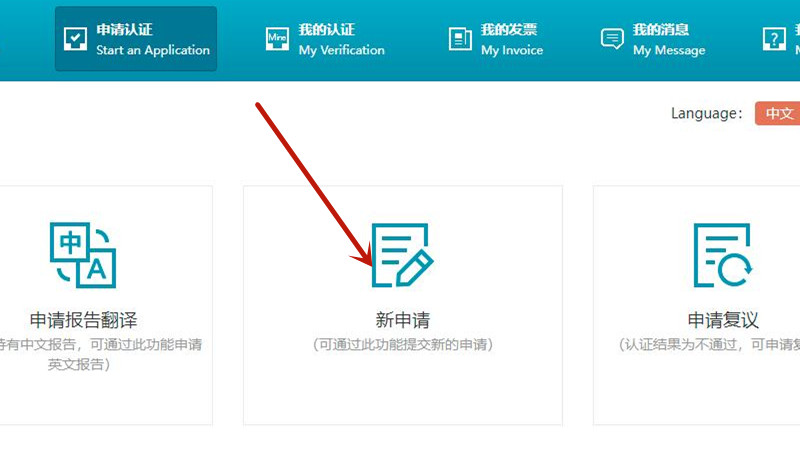
Task: Click the My Invoice document icon
Action: pyautogui.click(x=460, y=39)
